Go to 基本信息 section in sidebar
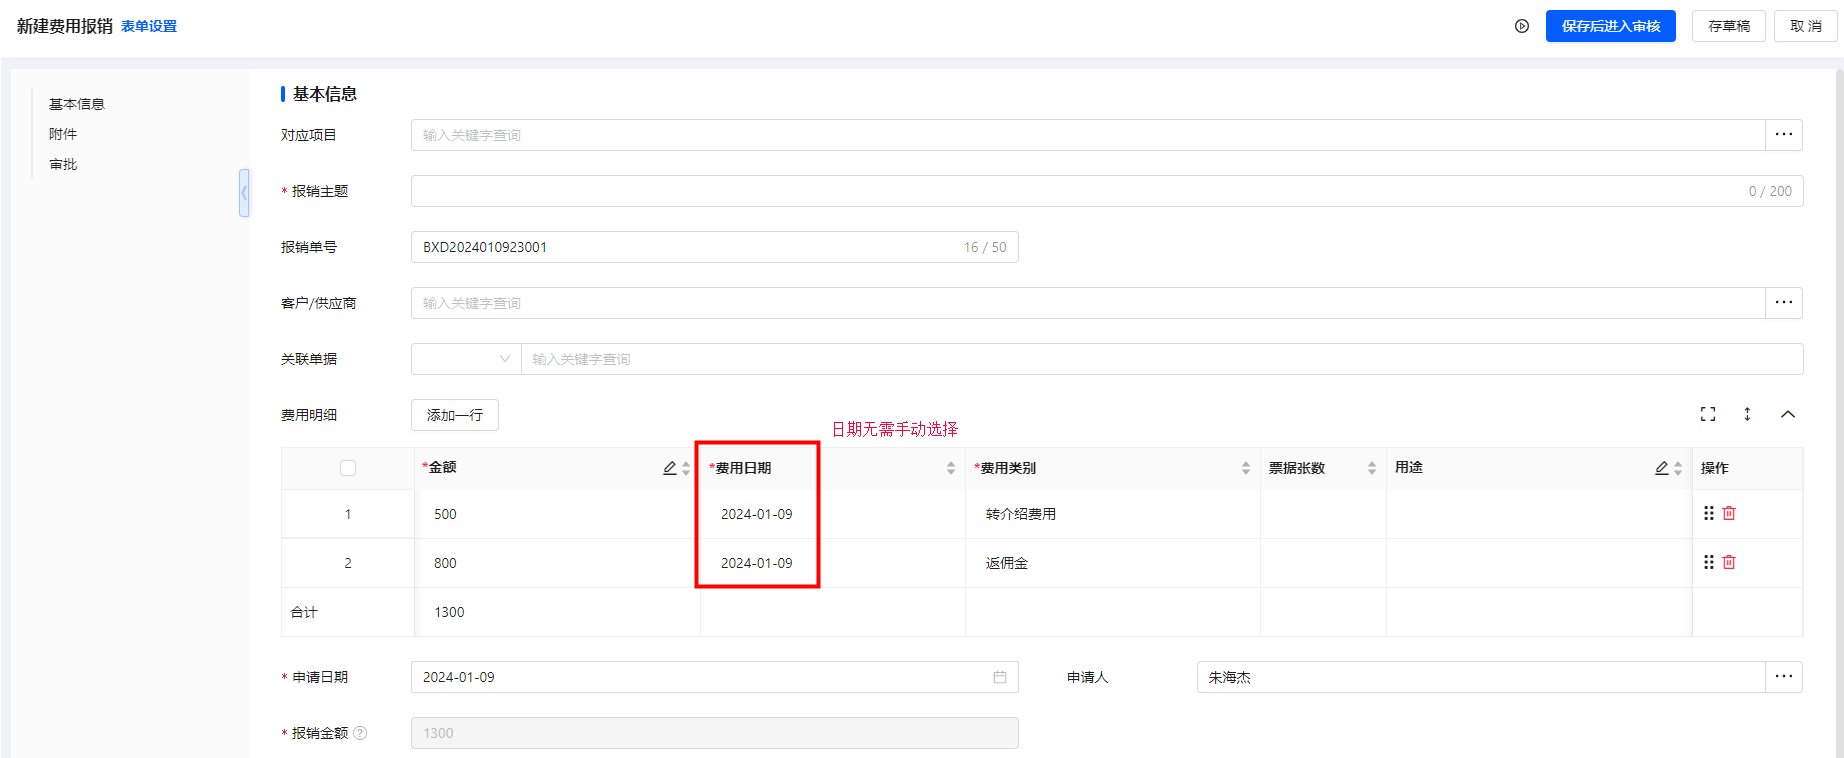This screenshot has height=758, width=1844. (x=77, y=104)
